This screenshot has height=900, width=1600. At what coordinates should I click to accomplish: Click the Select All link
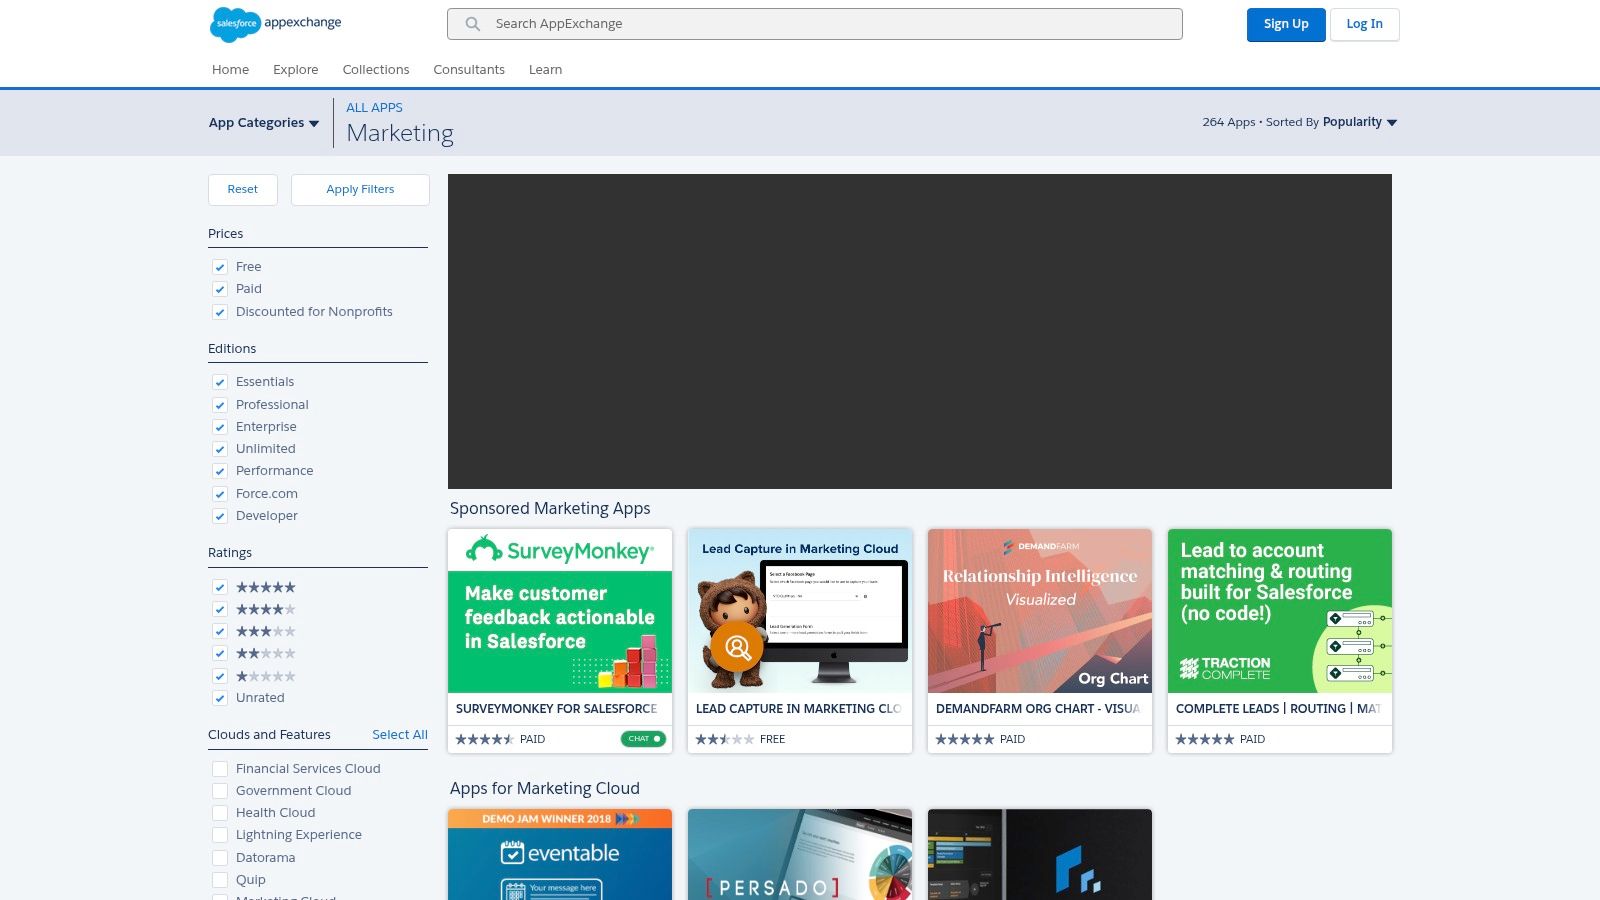click(400, 734)
